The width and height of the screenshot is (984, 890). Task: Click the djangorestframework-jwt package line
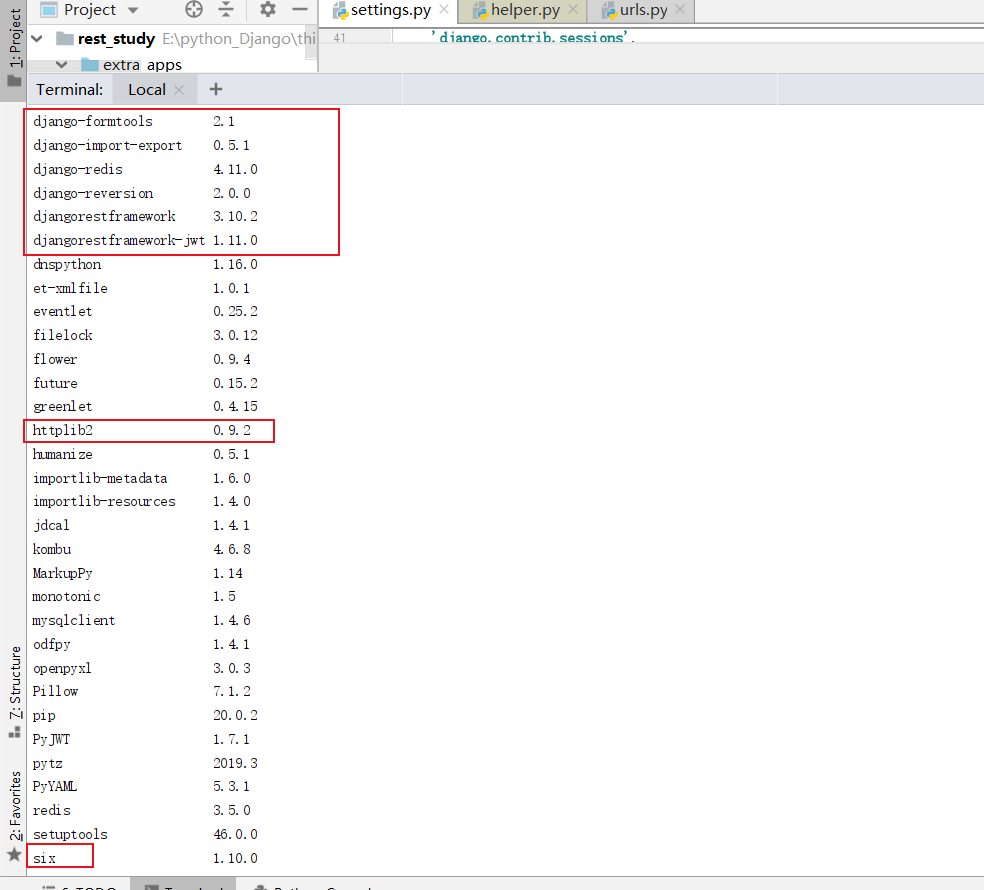pos(145,240)
